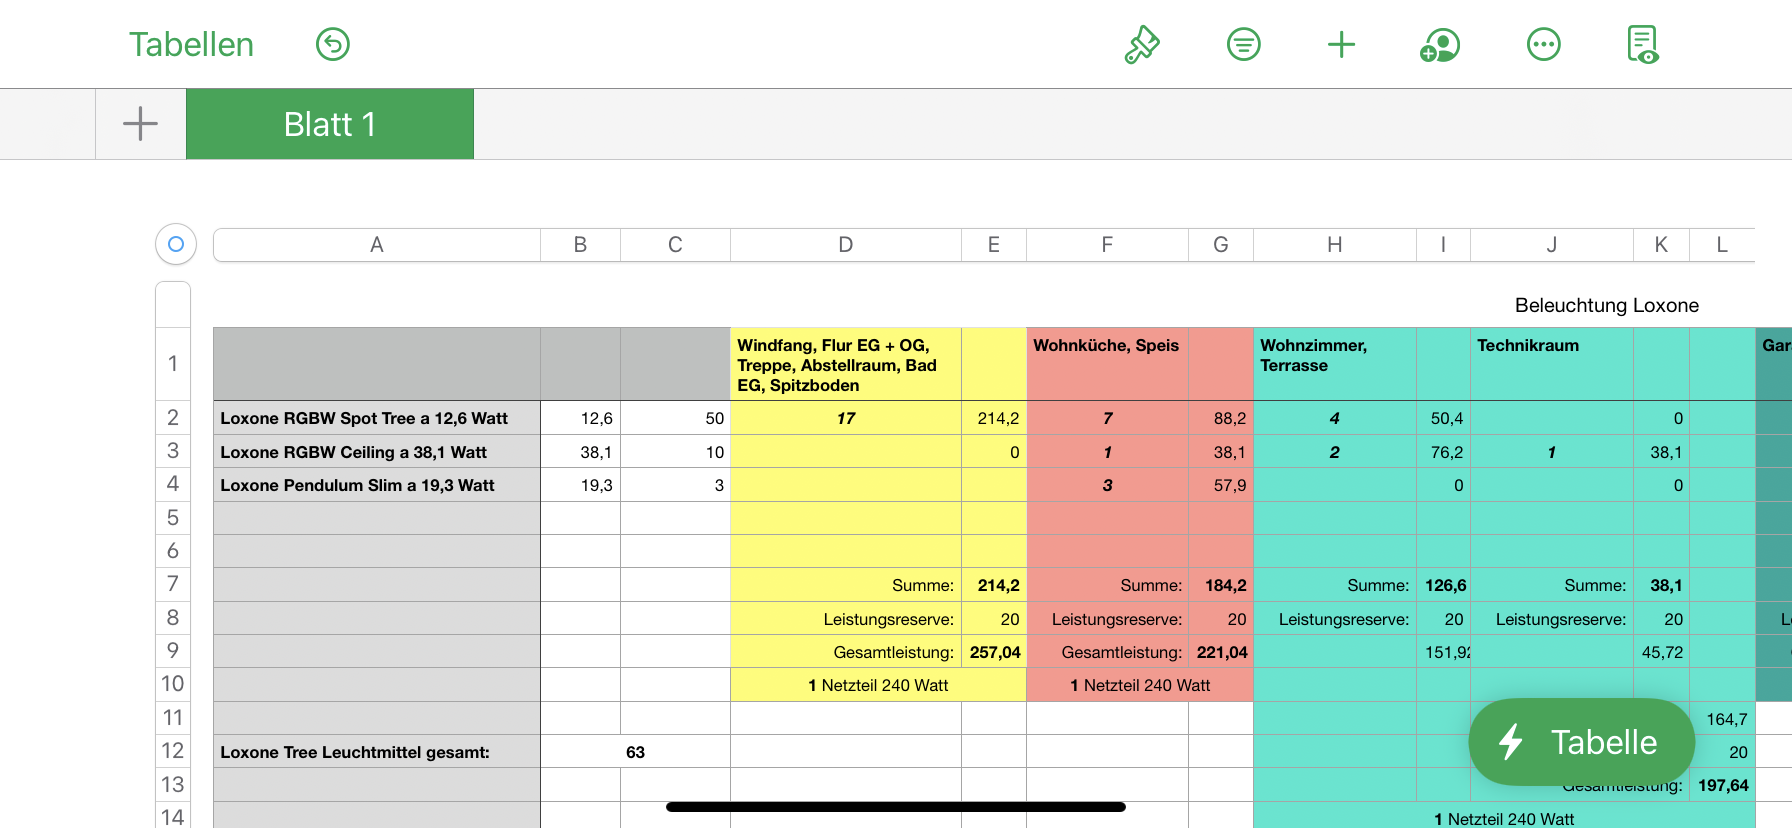
Task: Select the cell showing 76,2
Action: (1444, 452)
